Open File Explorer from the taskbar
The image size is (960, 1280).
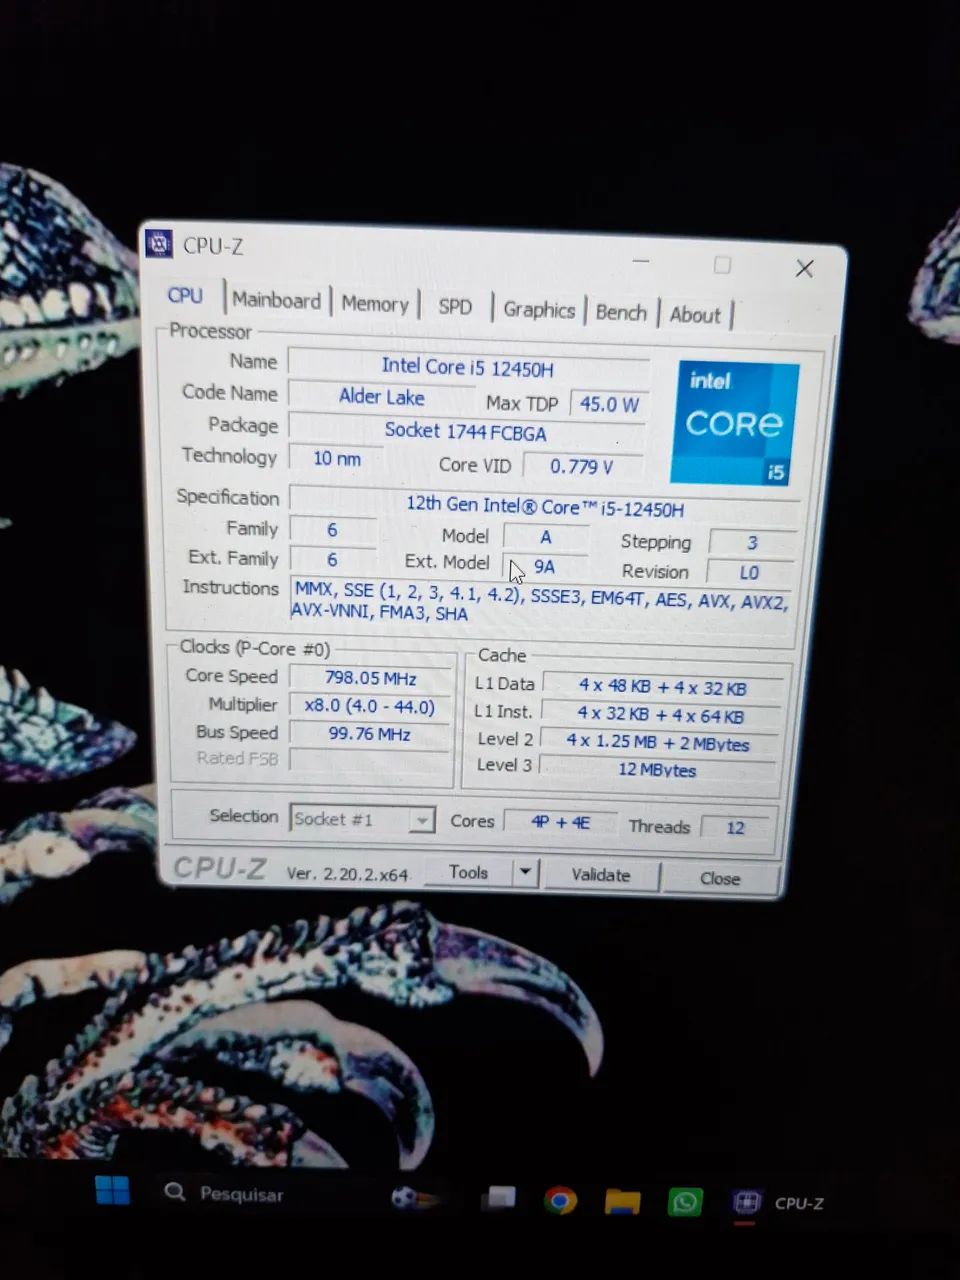point(622,1201)
